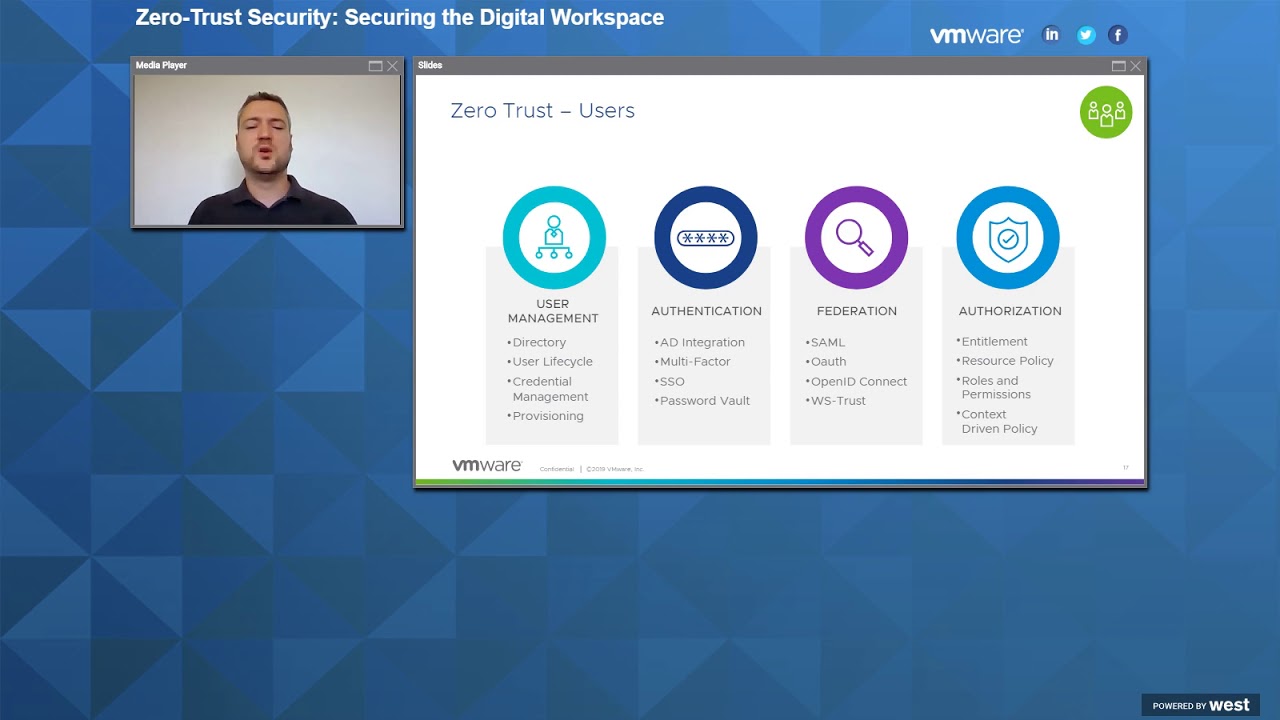This screenshot has width=1280, height=720.
Task: Click the Multi-Factor bullet under Authentication
Action: point(695,362)
